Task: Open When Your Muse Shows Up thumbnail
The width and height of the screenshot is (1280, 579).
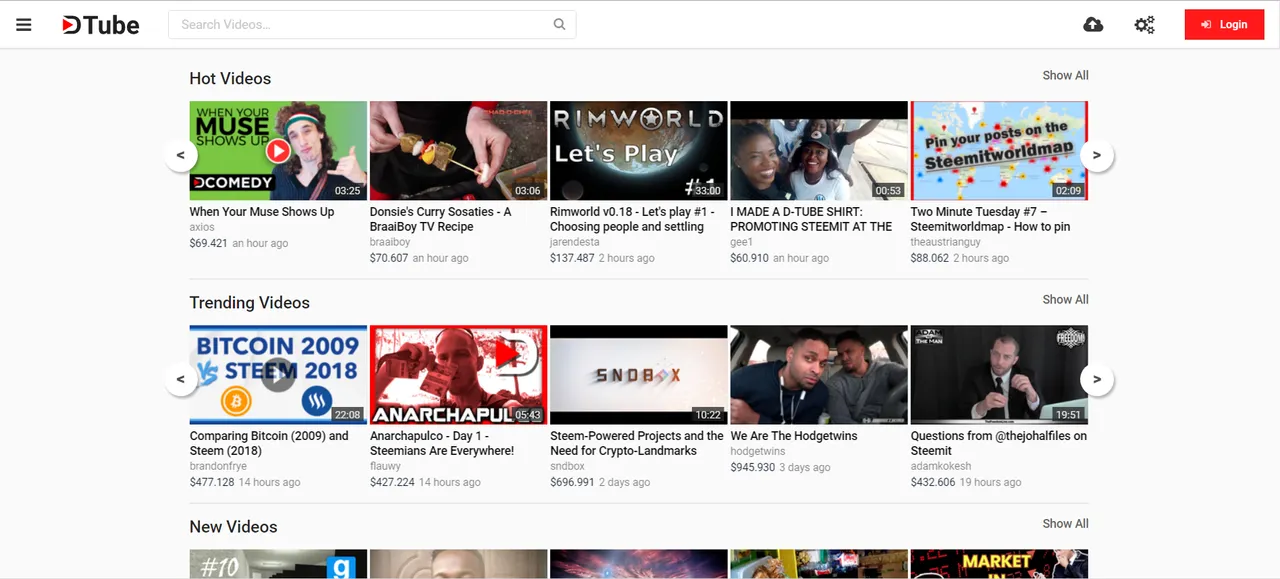Action: point(278,151)
